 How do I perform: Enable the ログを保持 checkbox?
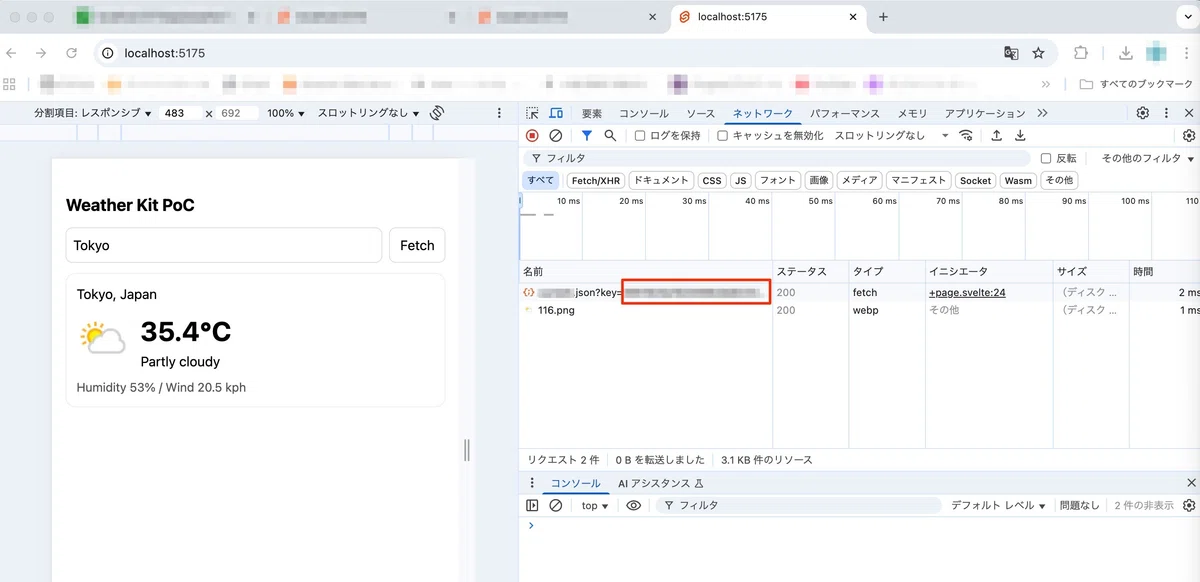point(640,135)
